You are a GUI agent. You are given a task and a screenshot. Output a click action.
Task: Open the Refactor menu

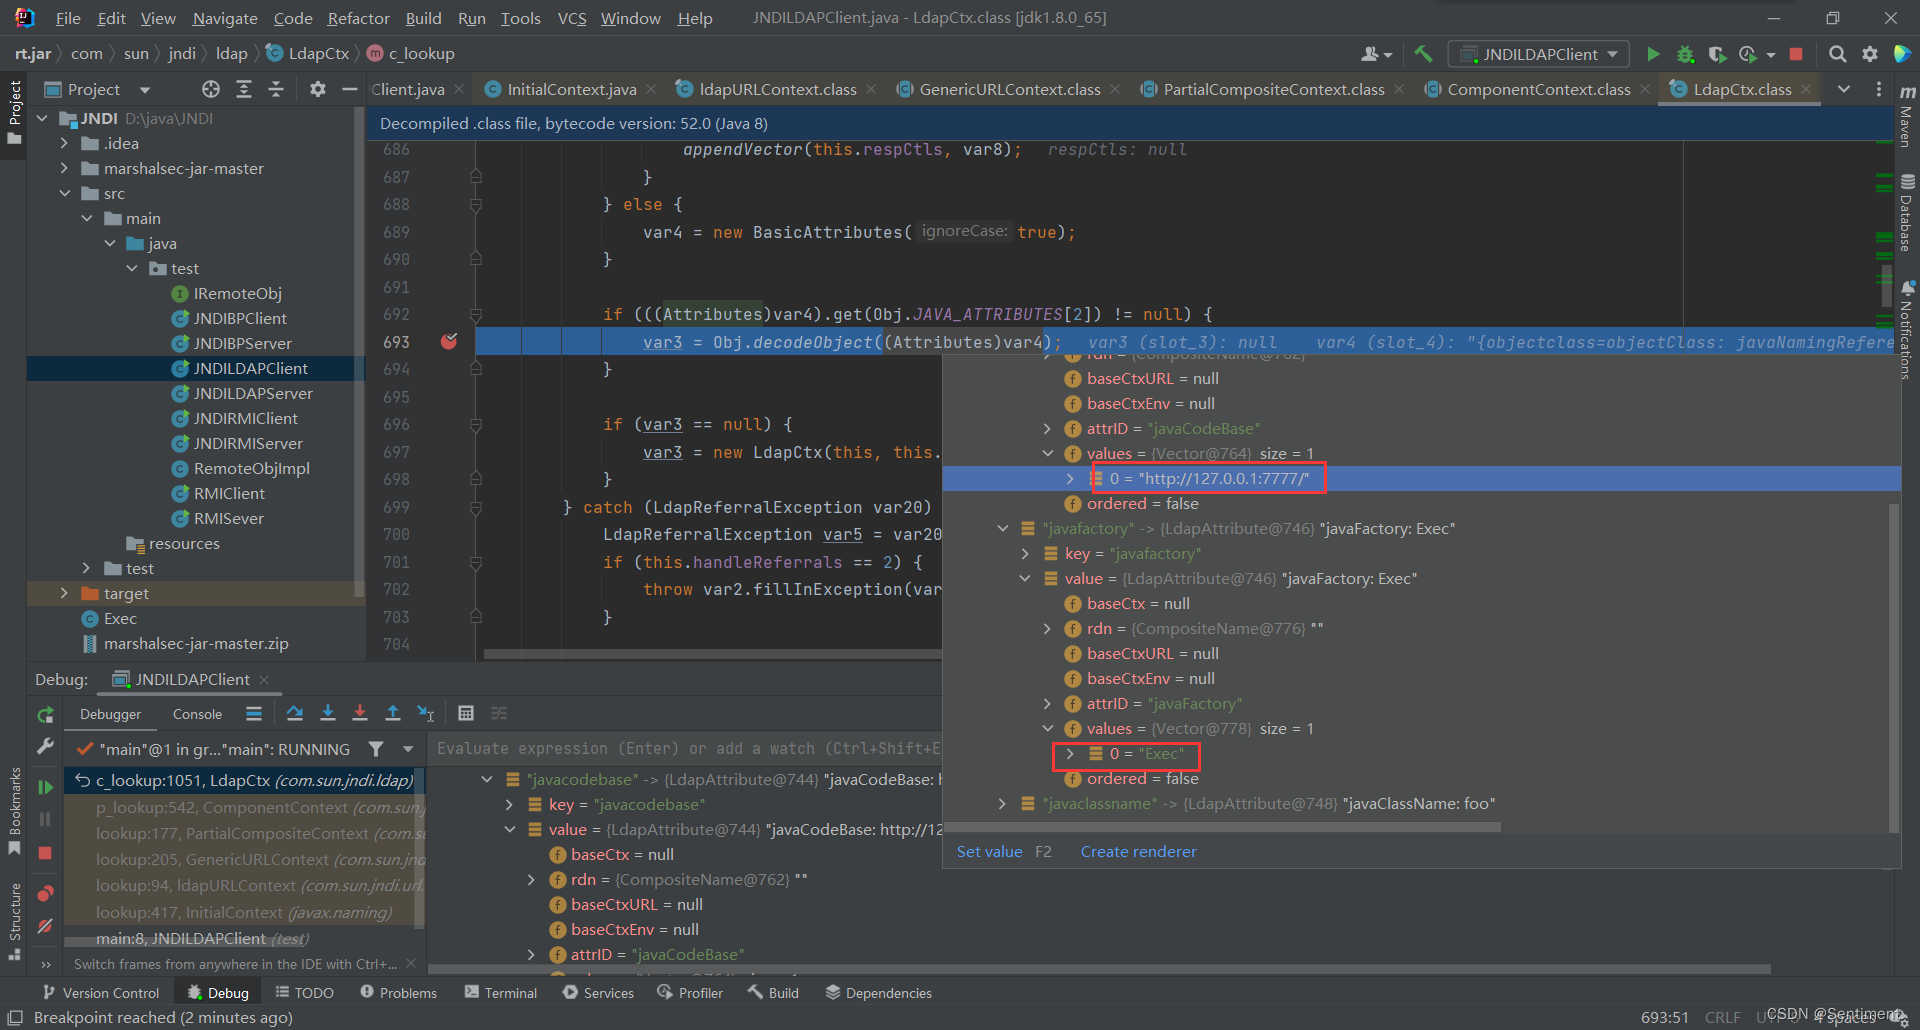pyautogui.click(x=358, y=18)
